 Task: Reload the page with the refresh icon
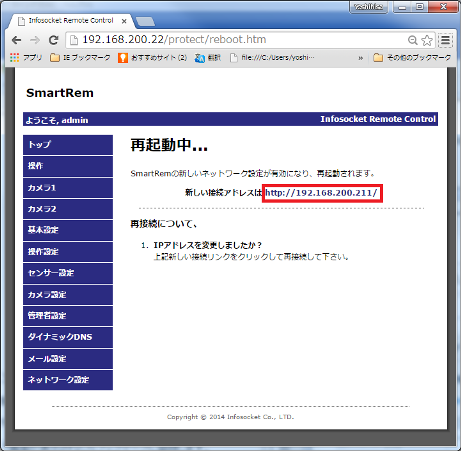[x=53, y=40]
